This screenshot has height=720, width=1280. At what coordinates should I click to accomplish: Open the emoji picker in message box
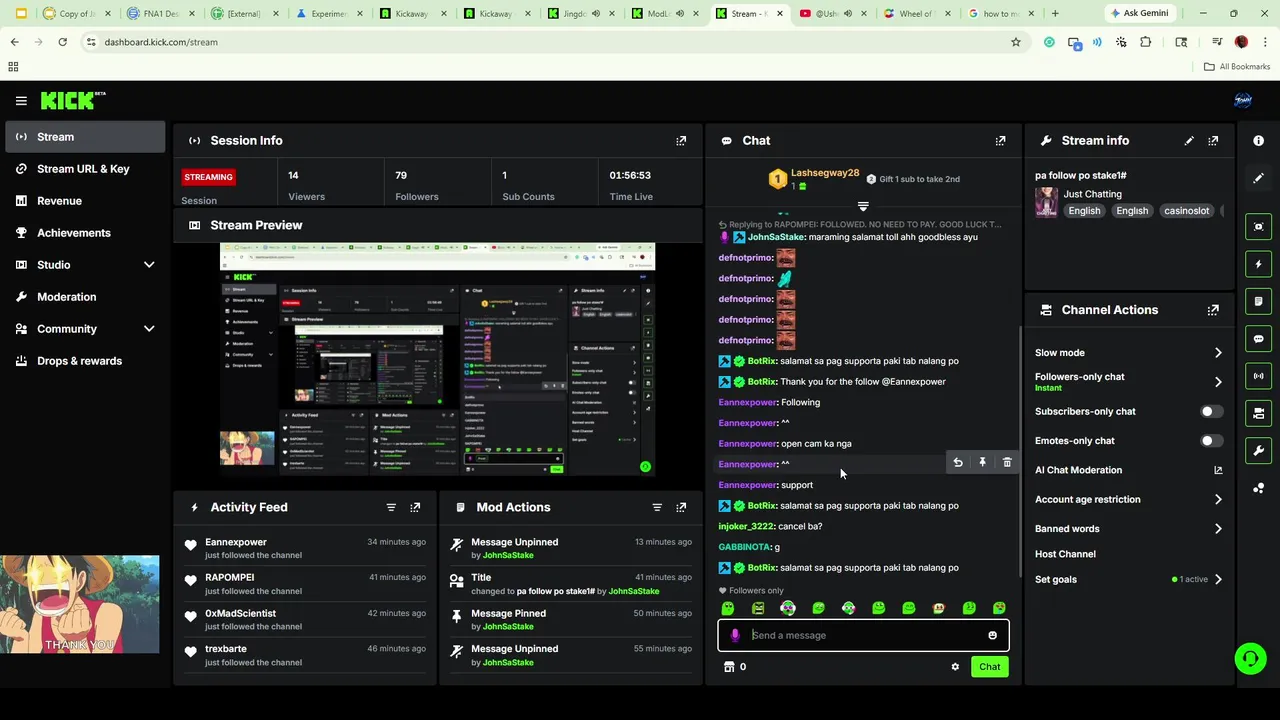992,636
